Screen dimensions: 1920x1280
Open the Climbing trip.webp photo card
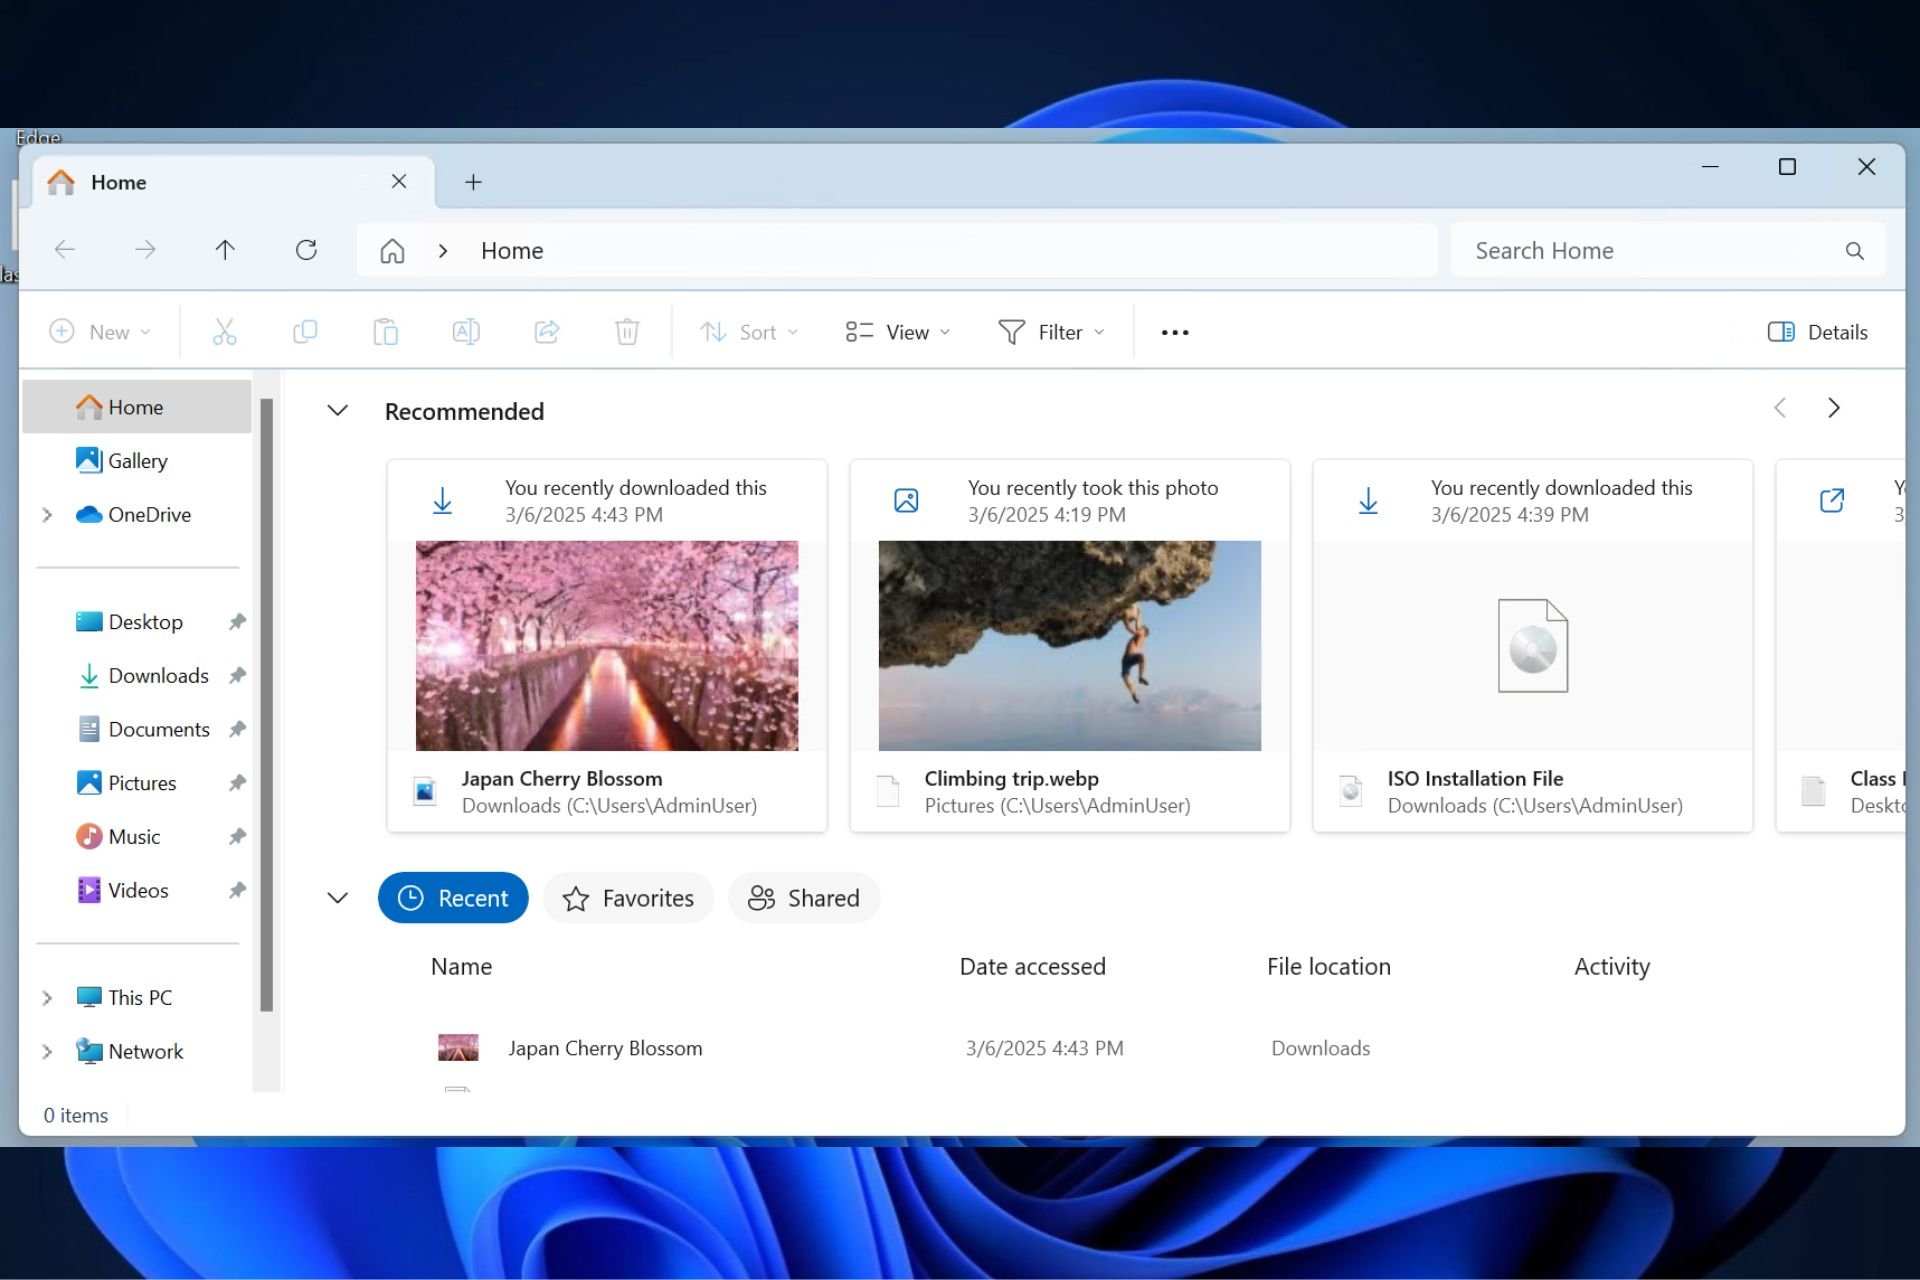coord(1070,646)
